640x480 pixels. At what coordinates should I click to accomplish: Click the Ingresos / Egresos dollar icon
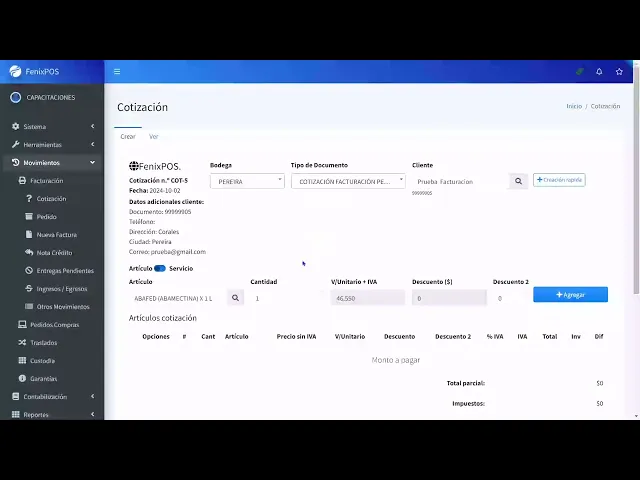pos(29,288)
